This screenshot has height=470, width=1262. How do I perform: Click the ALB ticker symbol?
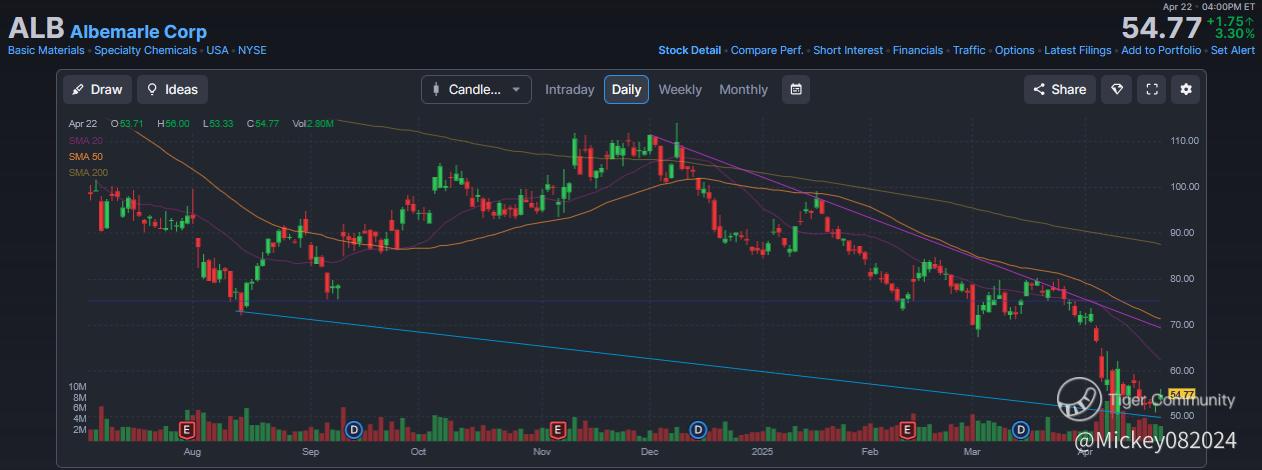pos(36,29)
